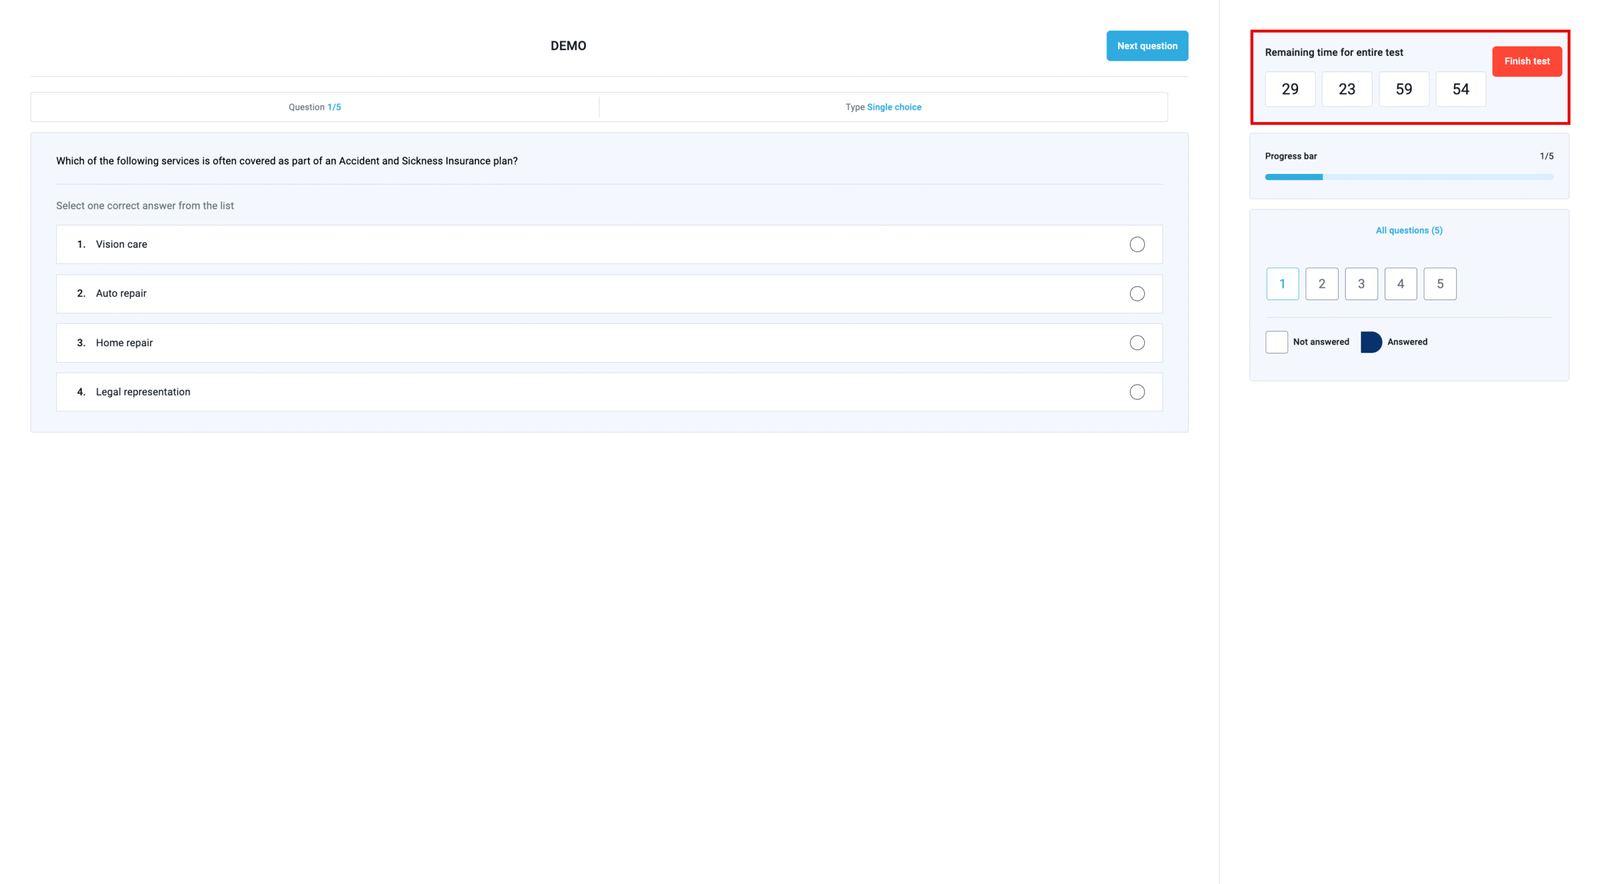Click the Next question button
This screenshot has width=1600, height=884.
[x=1146, y=46]
